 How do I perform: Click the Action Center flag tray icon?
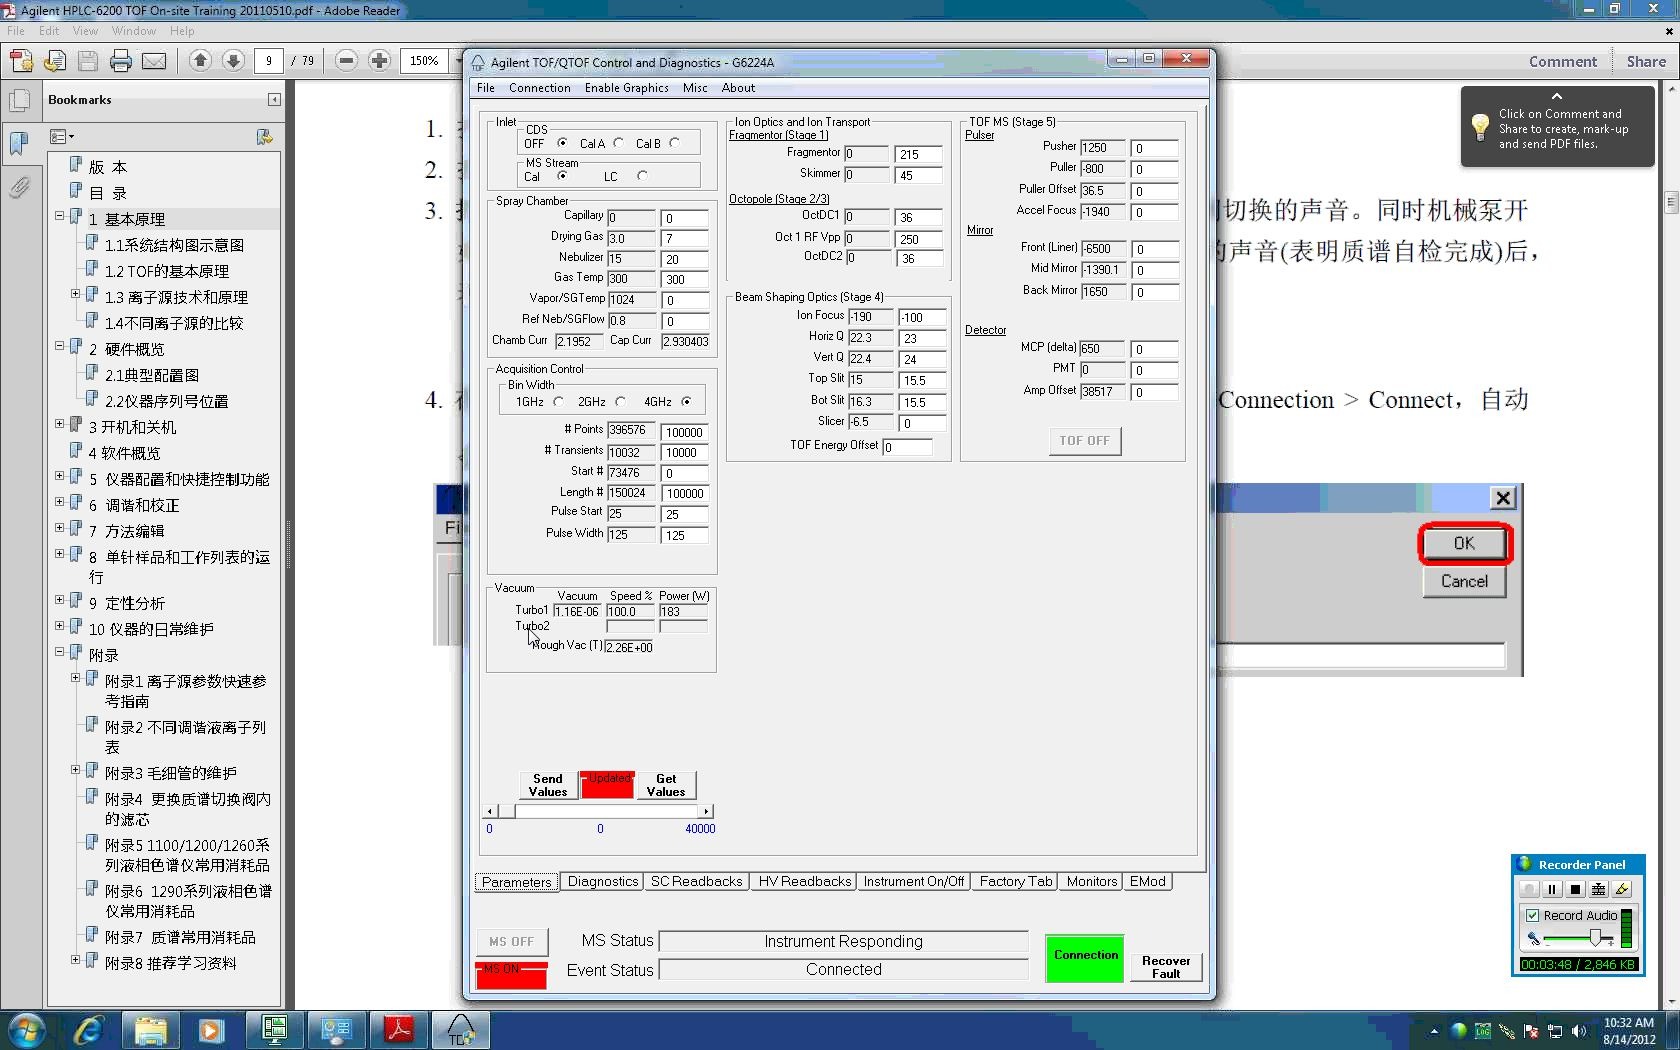(1531, 1031)
